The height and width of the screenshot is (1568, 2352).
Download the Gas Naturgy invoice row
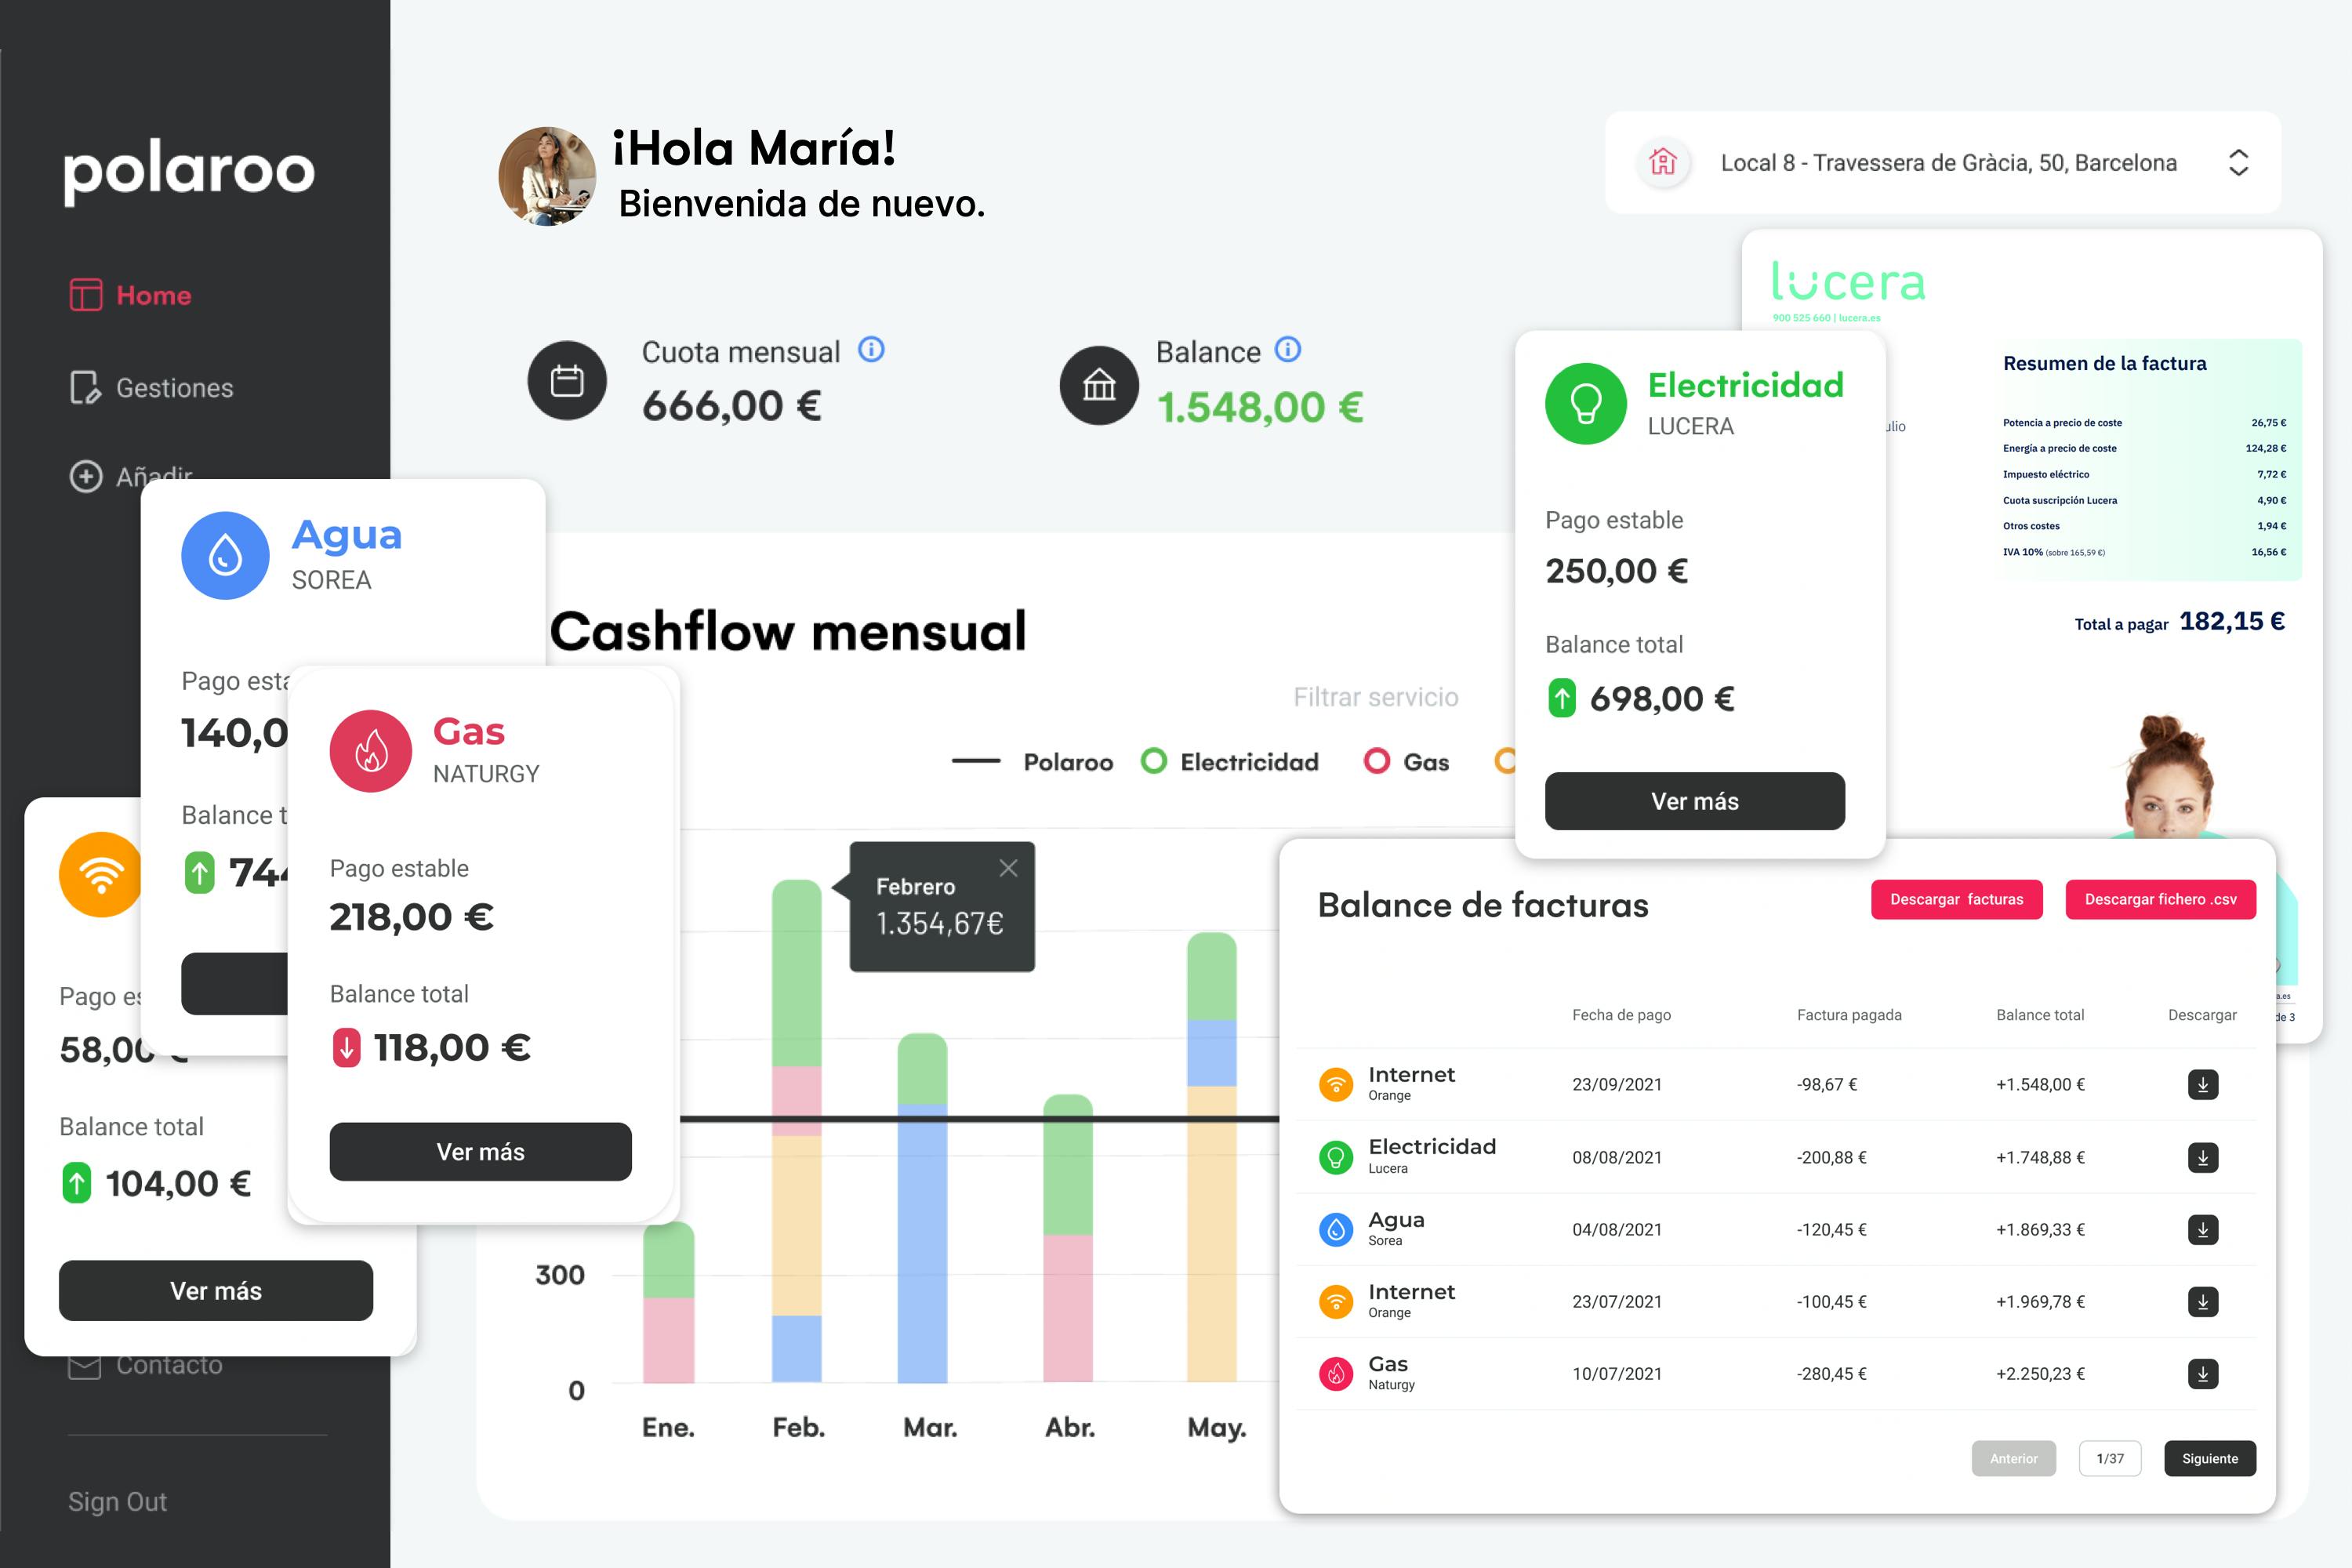(2202, 1373)
